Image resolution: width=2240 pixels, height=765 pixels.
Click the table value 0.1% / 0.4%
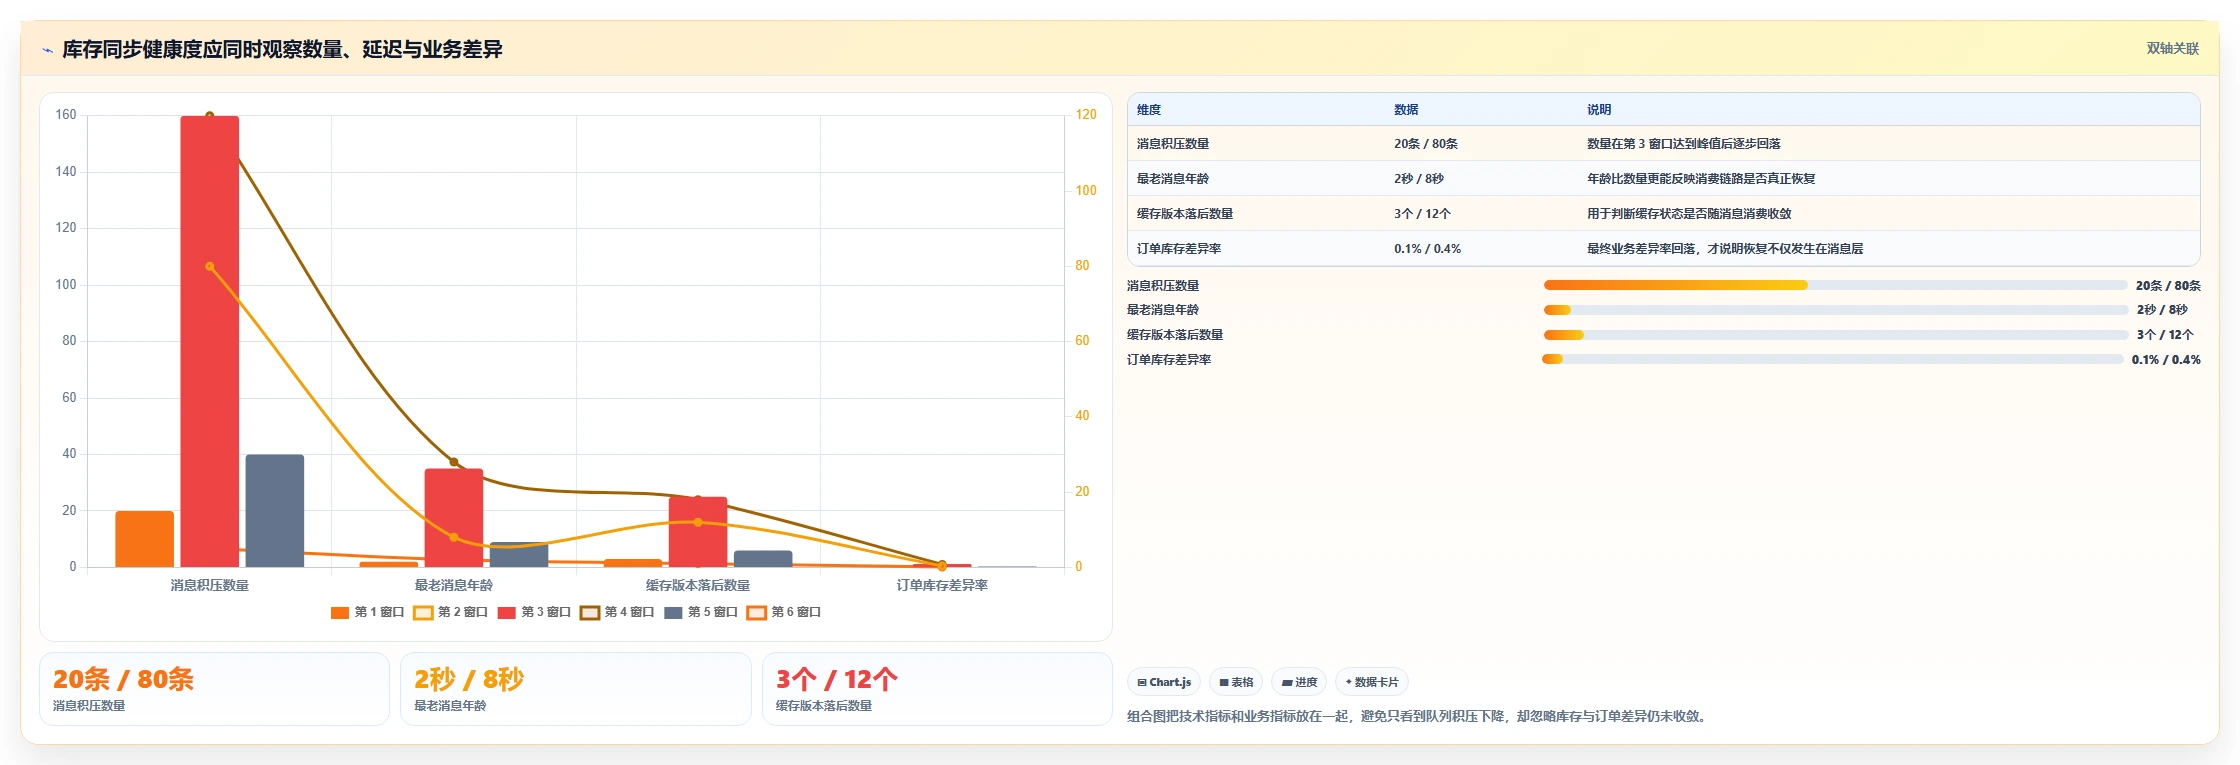point(1428,249)
